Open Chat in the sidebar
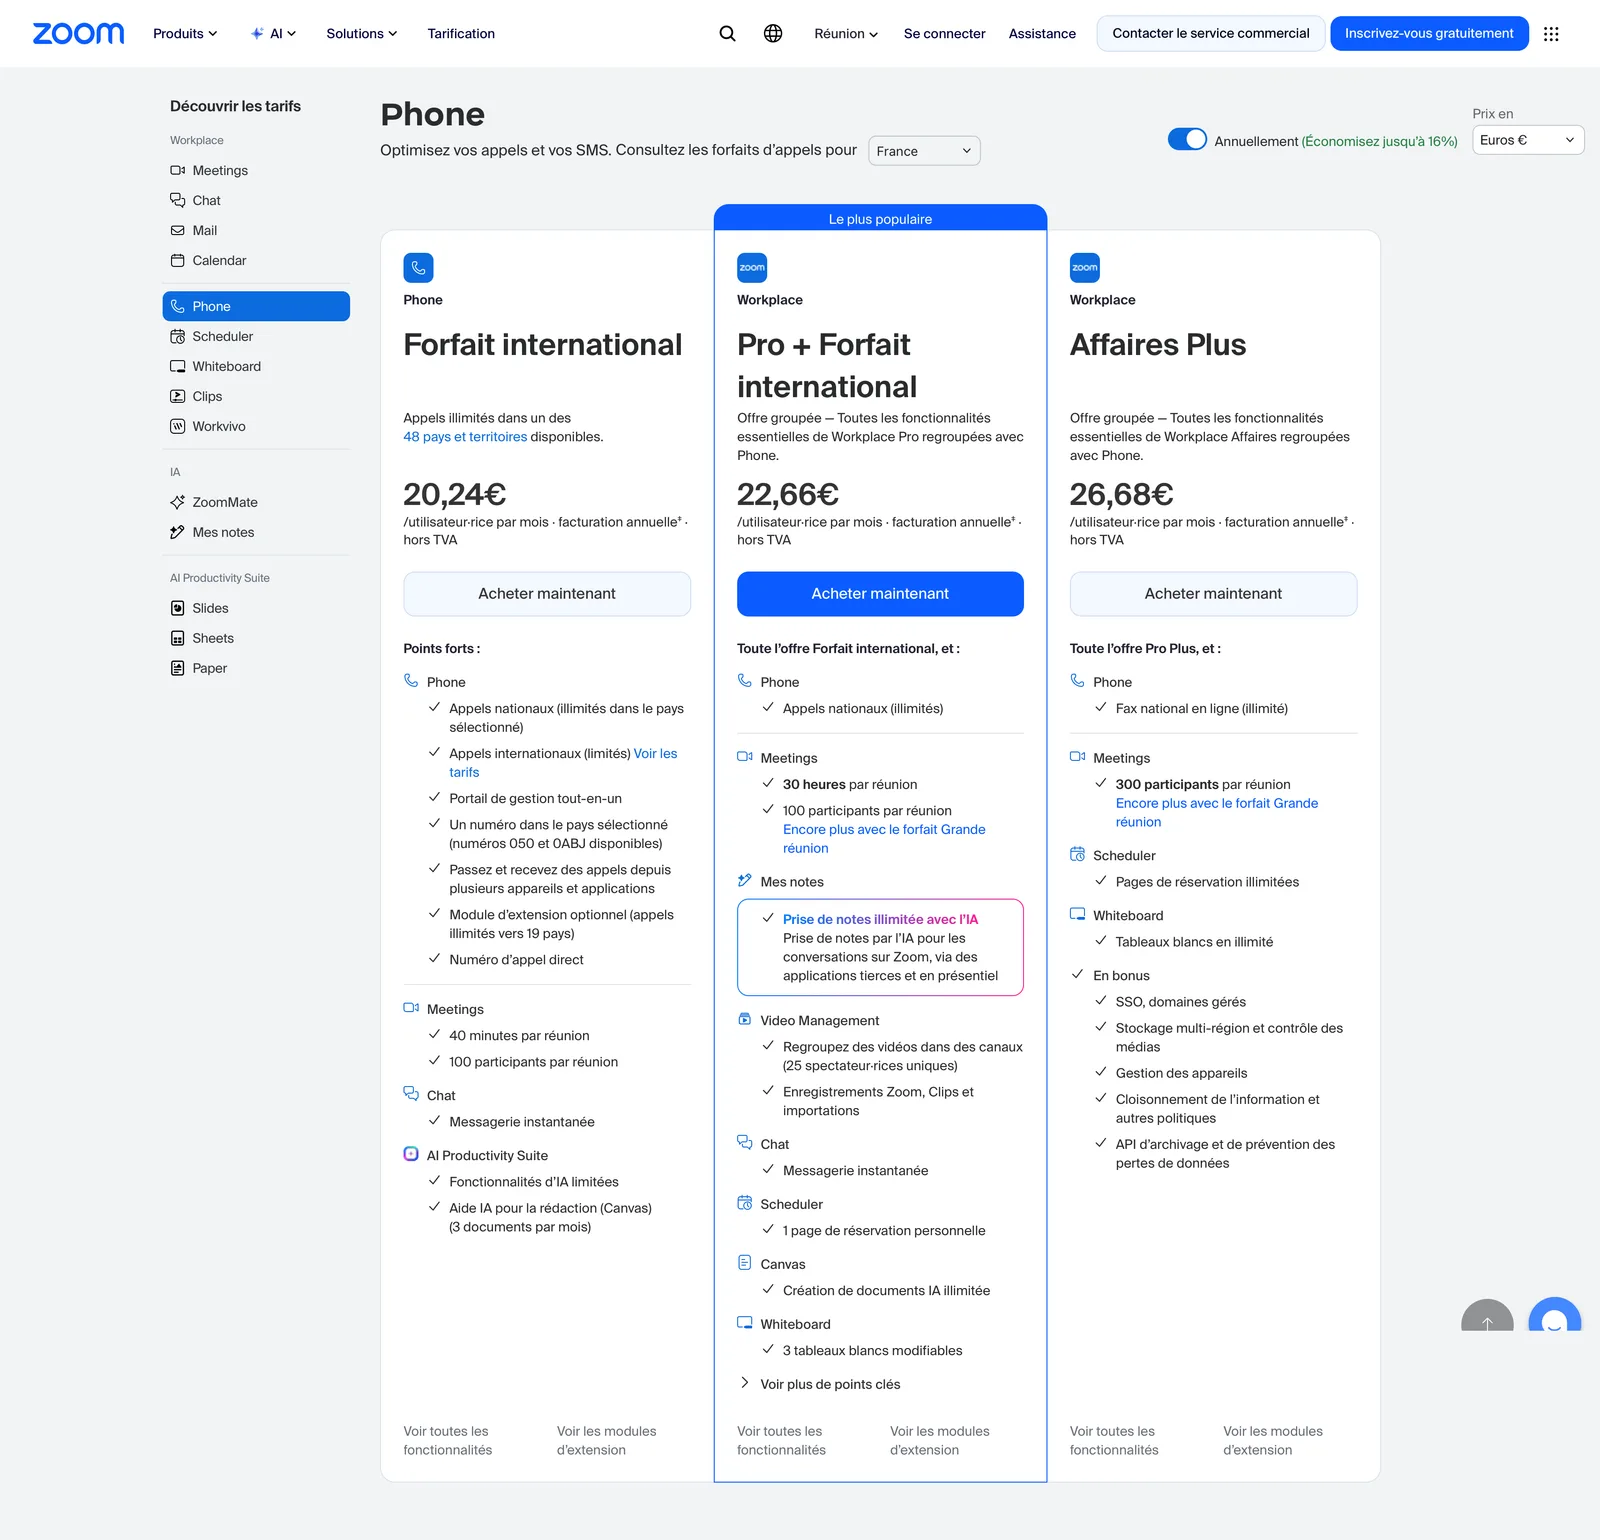 [x=256, y=201]
